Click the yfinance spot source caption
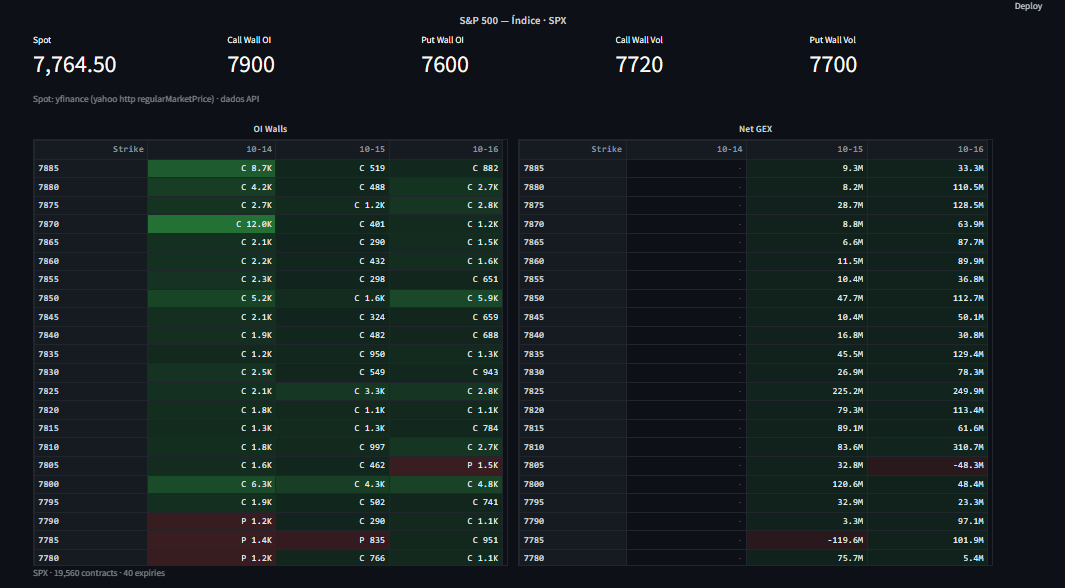This screenshot has width=1065, height=588. pos(146,99)
